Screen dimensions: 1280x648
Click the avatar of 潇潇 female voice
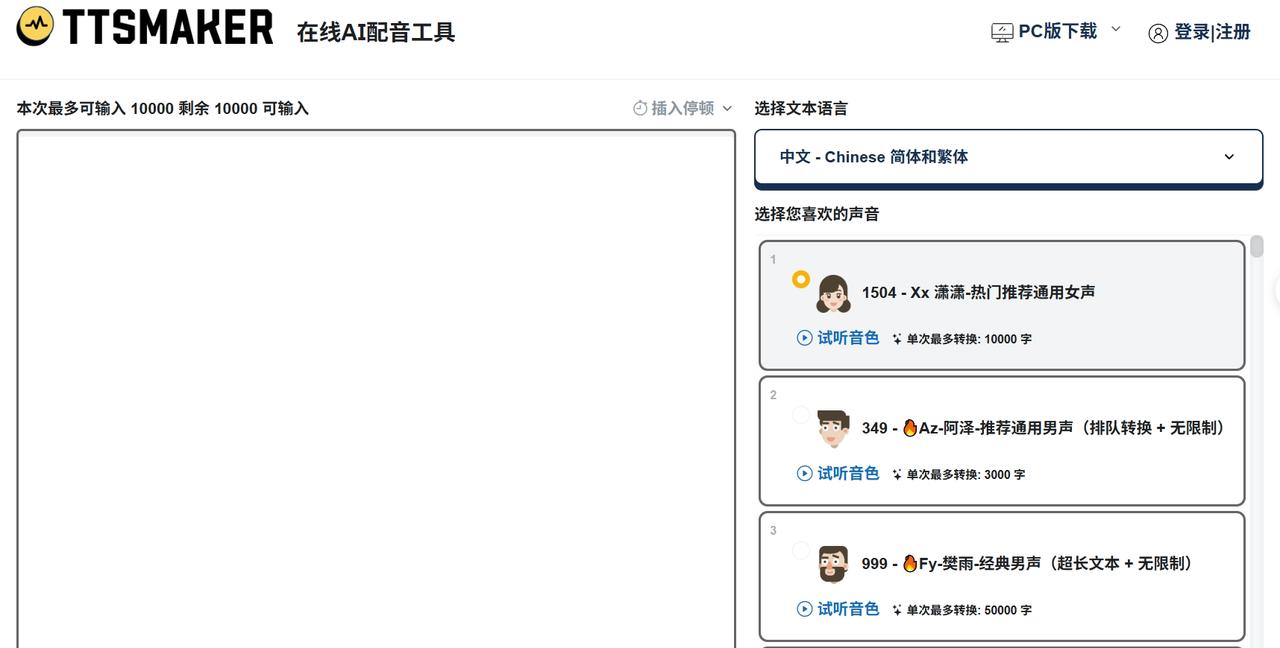tap(834, 293)
